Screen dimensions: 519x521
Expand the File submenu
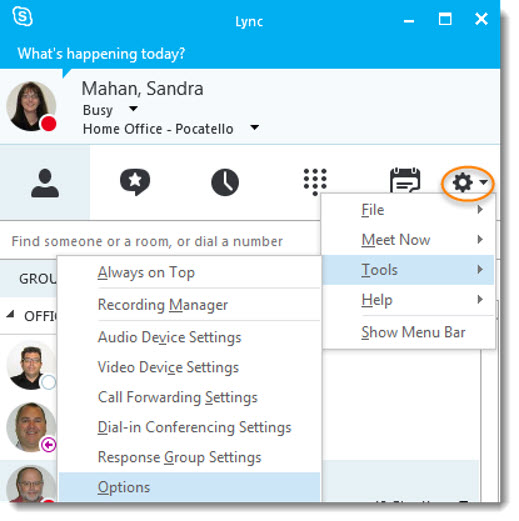409,210
